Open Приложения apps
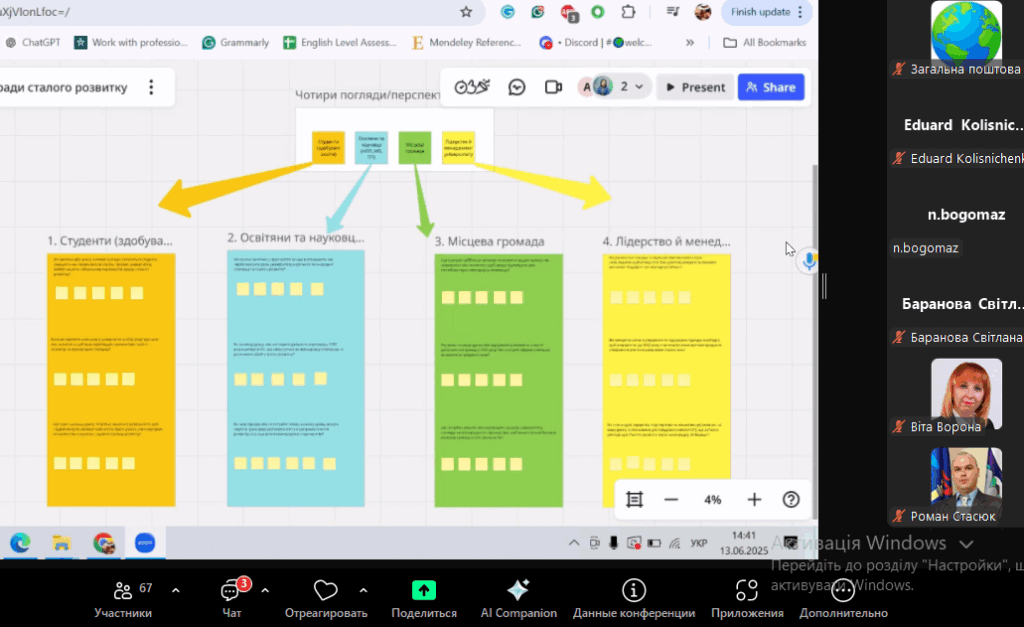1024x627 pixels. click(x=747, y=599)
